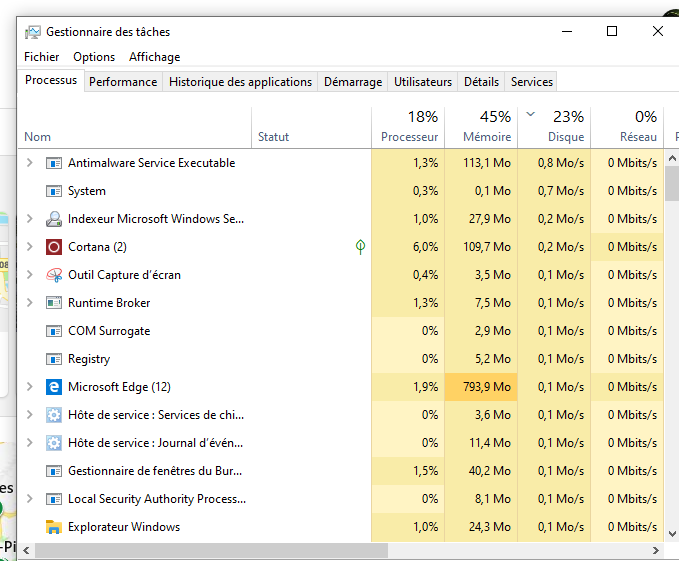Click the Task Manager title bar icon
This screenshot has width=679, height=561.
32,32
